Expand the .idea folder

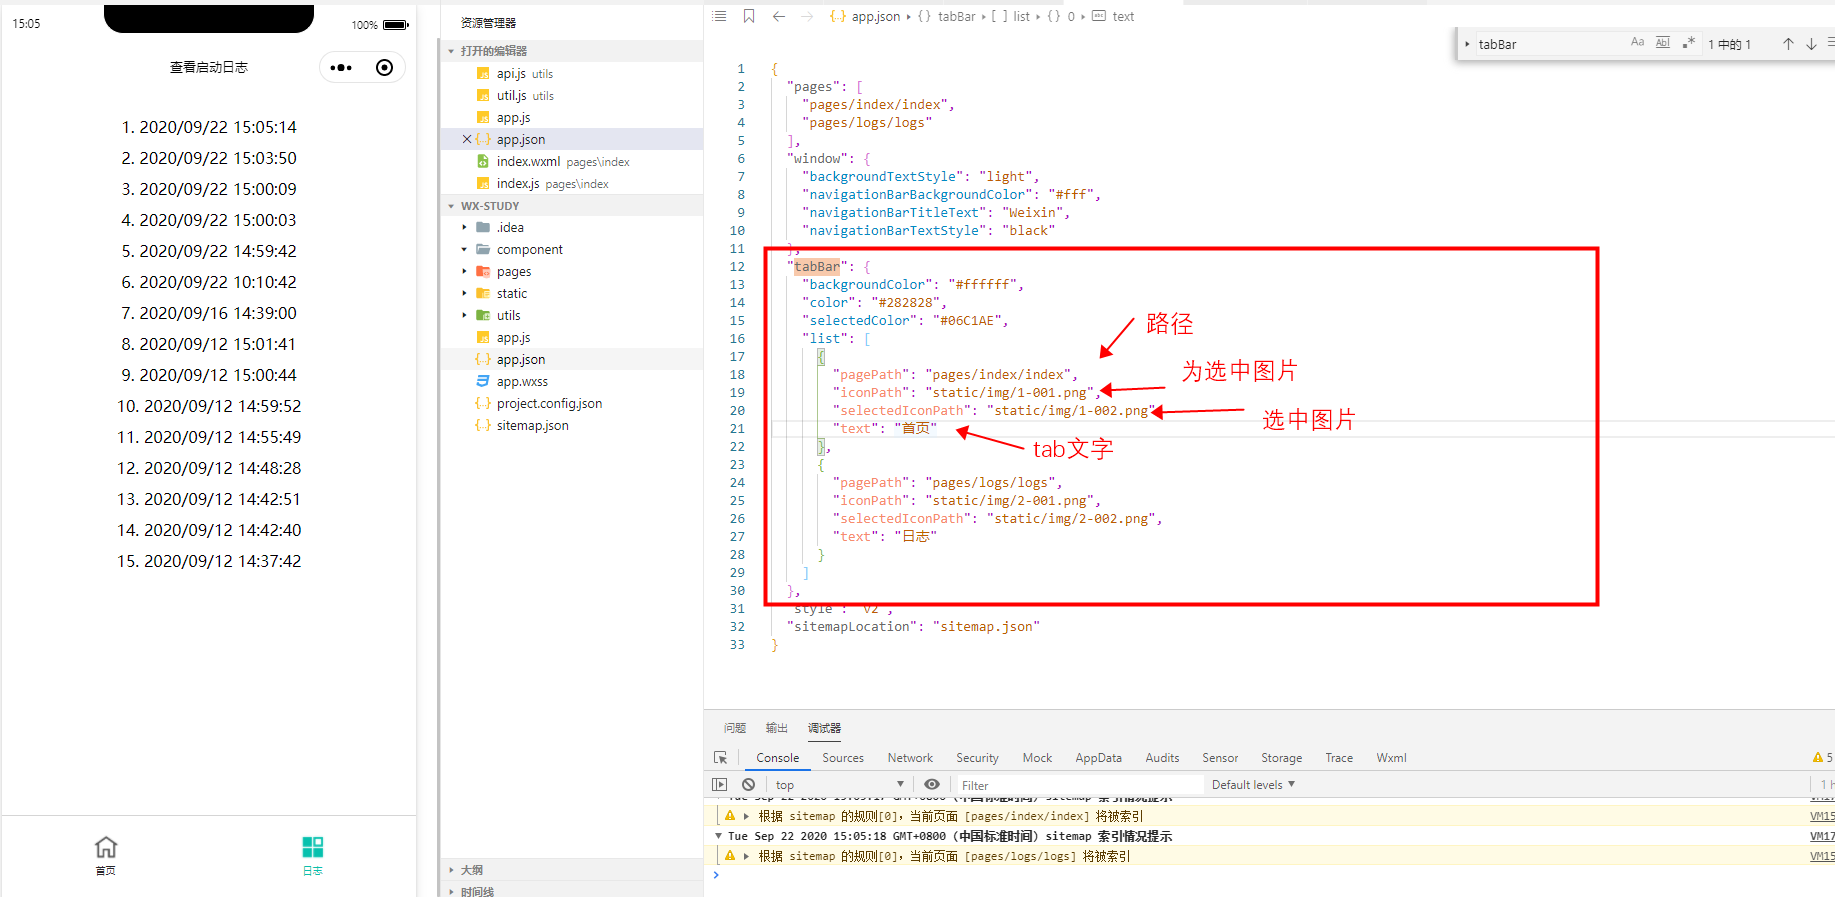[x=464, y=228]
